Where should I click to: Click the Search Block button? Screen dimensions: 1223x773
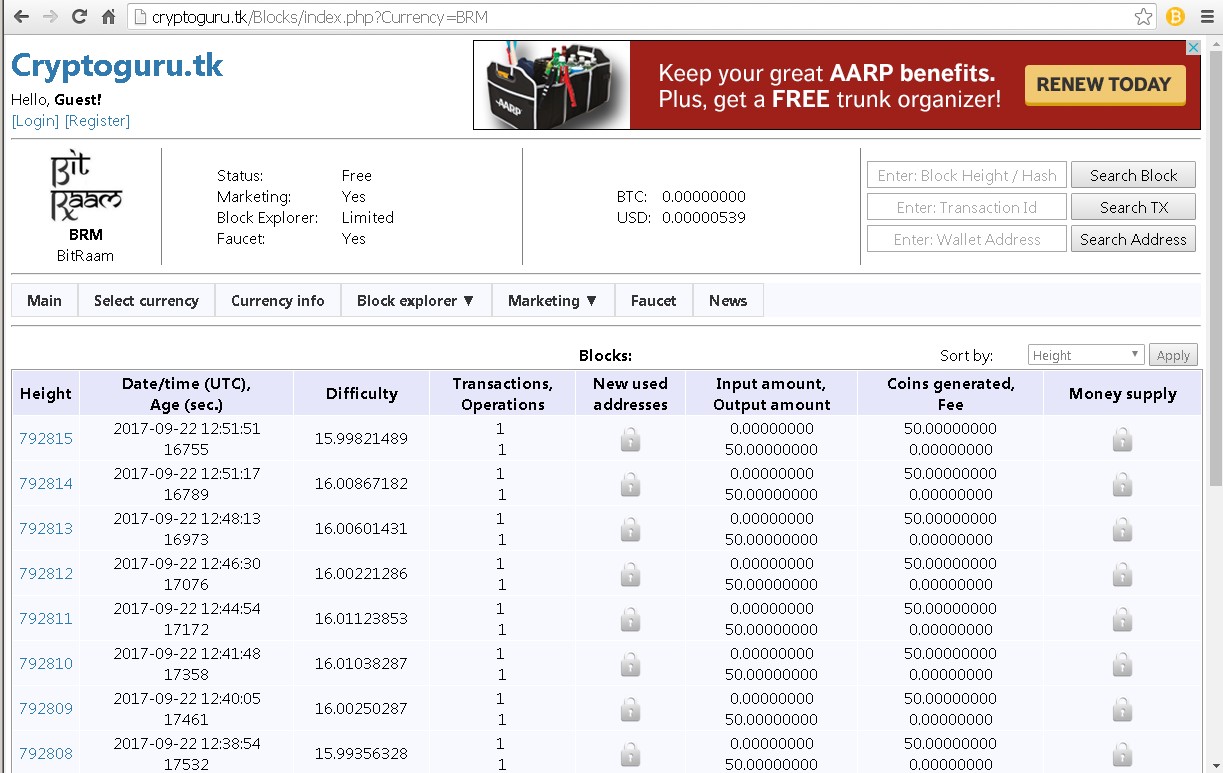pos(1133,175)
